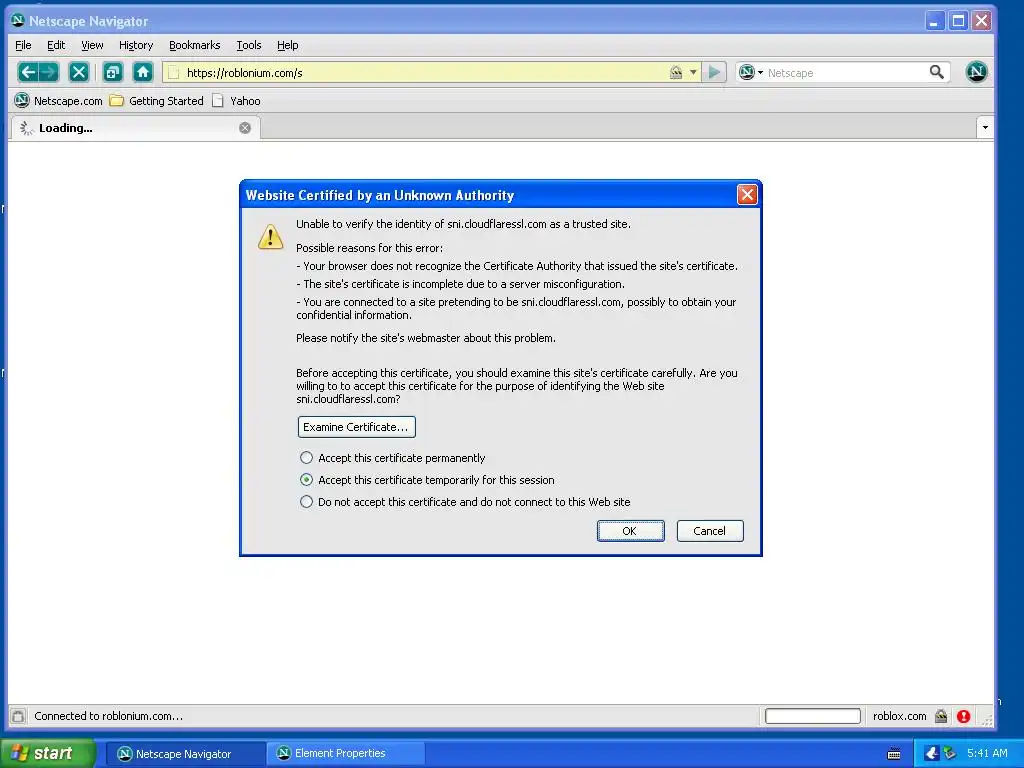Maximize the Netscape Navigator window
The width and height of the screenshot is (1024, 768).
(x=958, y=21)
